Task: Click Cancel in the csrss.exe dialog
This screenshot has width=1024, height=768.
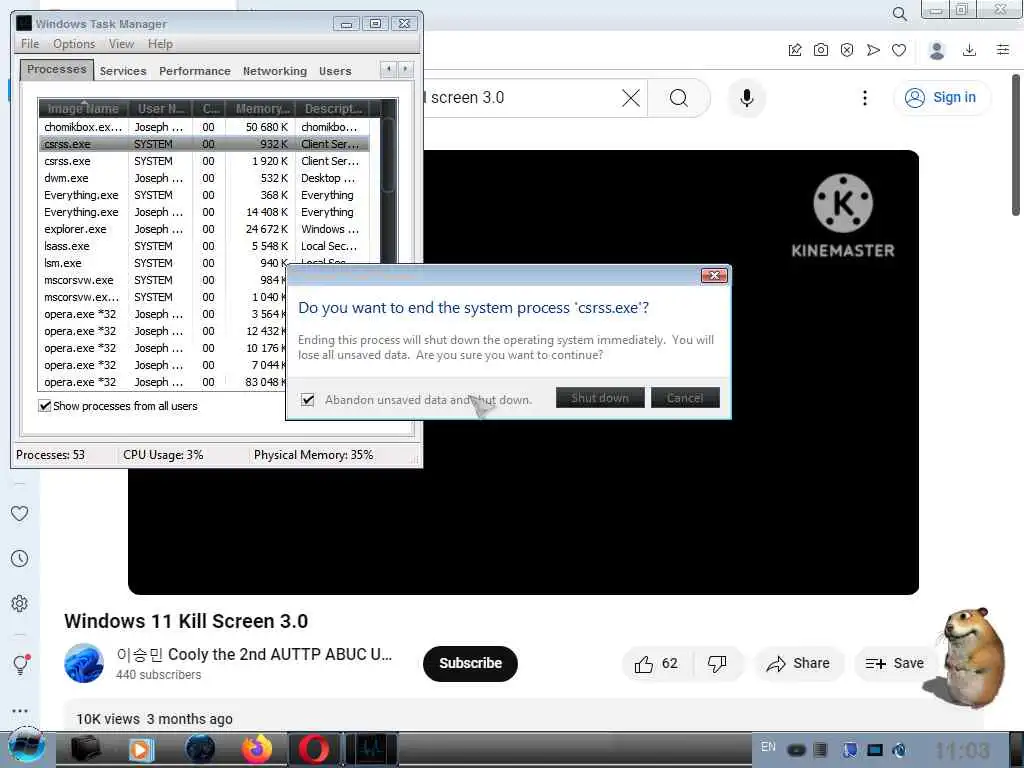Action: click(x=685, y=398)
